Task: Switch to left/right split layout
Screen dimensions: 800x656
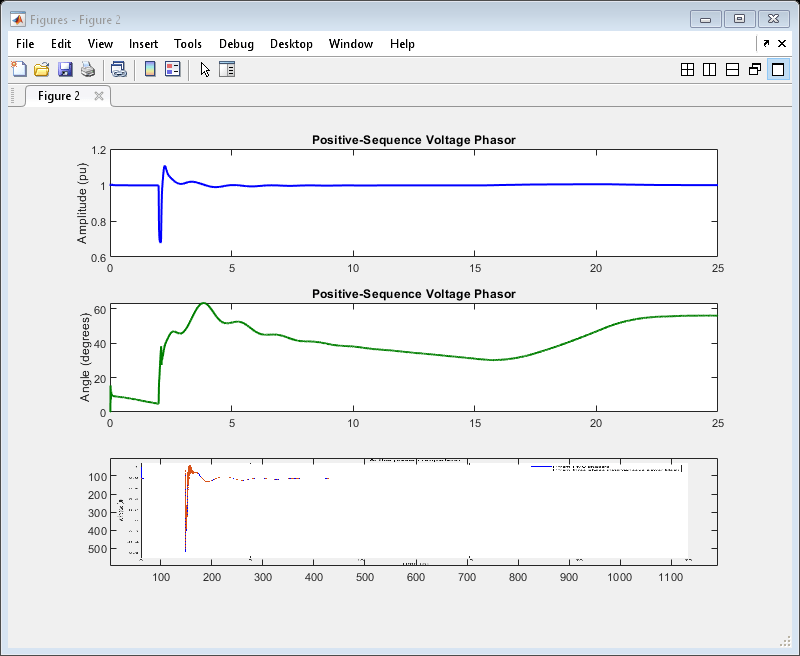Action: (x=710, y=69)
